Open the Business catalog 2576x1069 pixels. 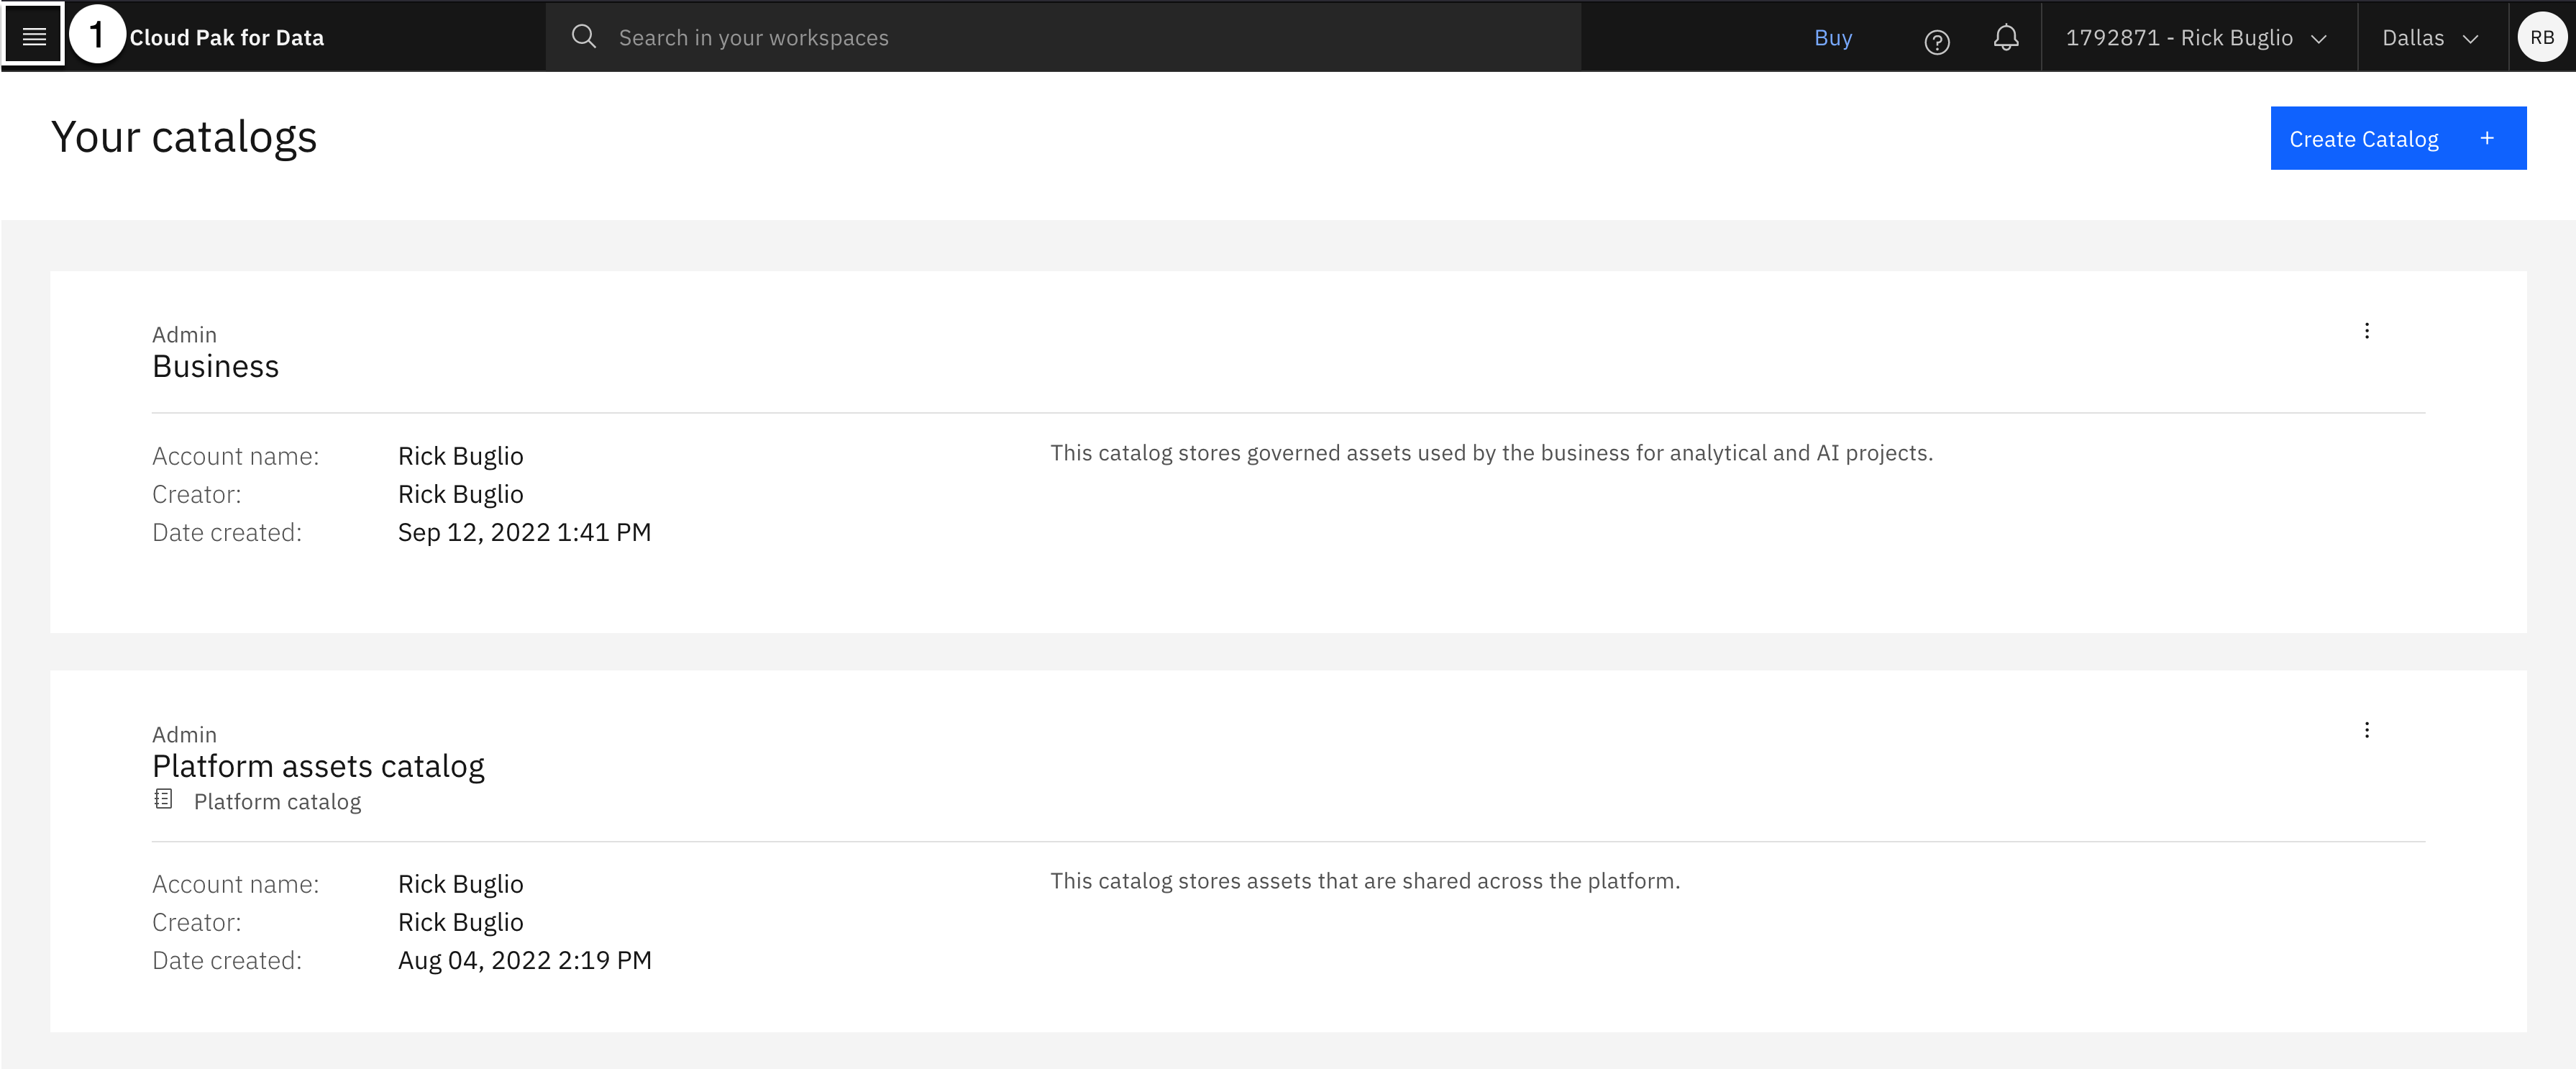click(215, 367)
